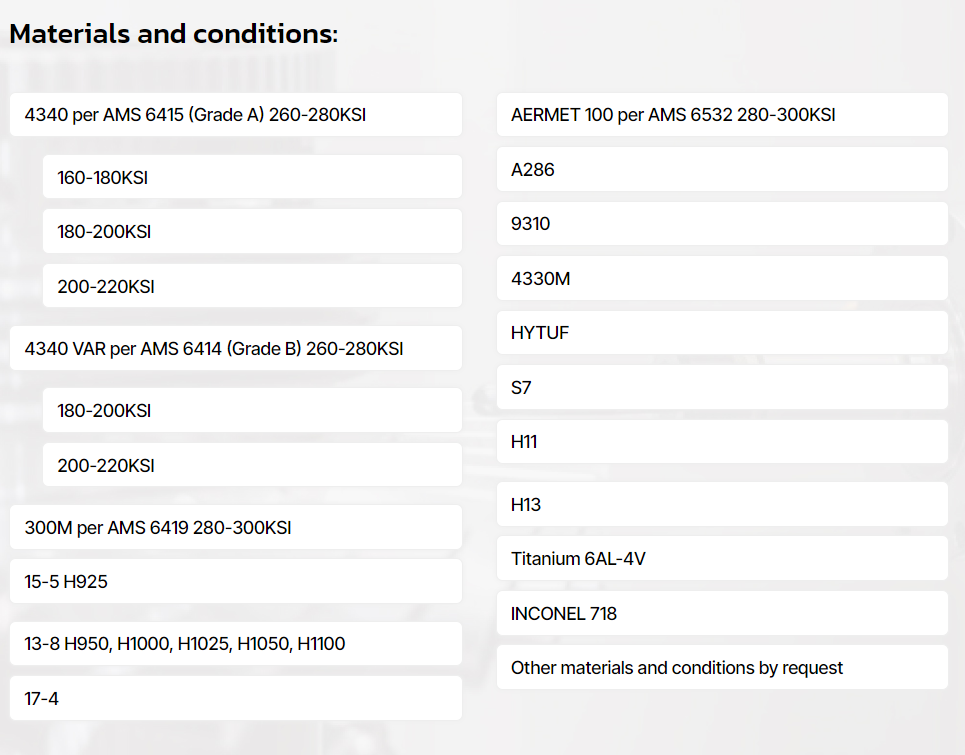The height and width of the screenshot is (755, 965).
Task: Click the 4340 per AMS 6415 Grade A item
Action: coord(235,115)
